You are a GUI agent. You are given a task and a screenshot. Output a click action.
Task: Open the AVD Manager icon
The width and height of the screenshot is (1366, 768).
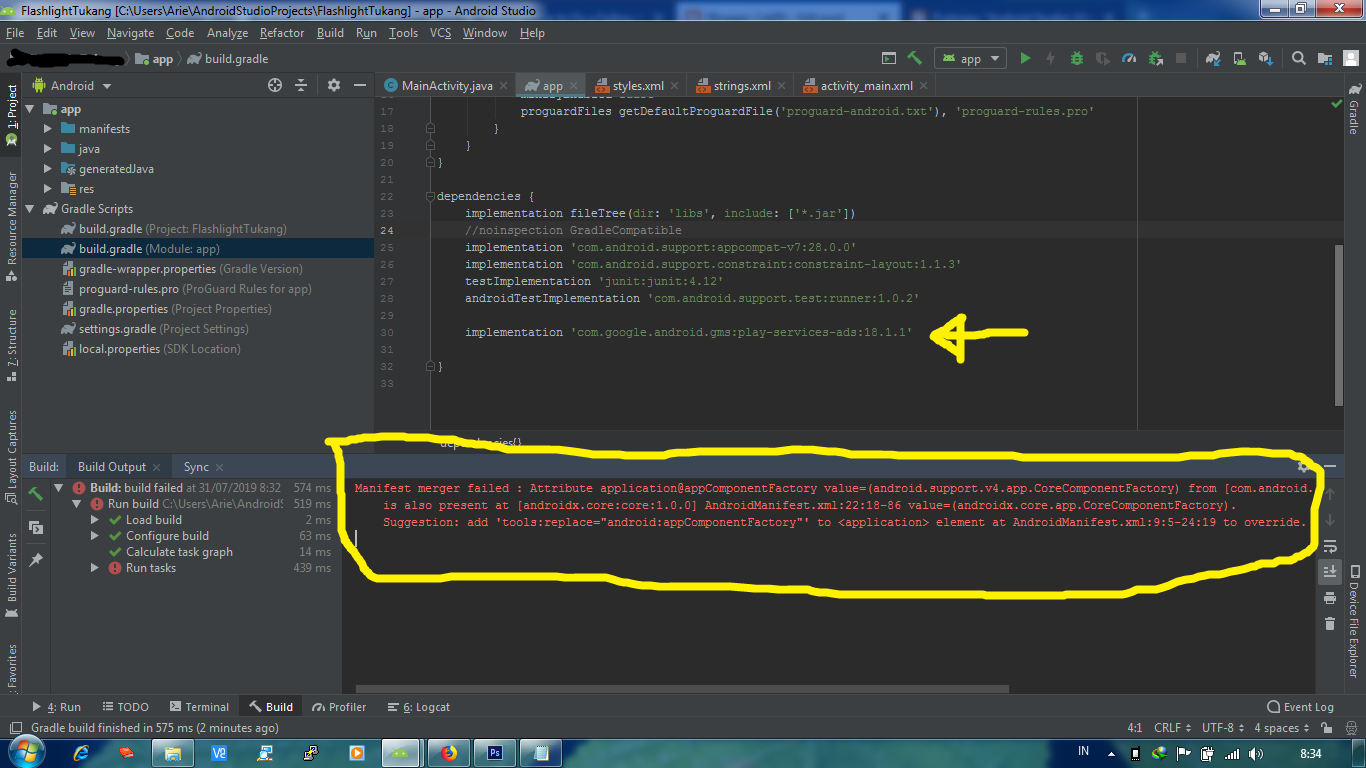tap(1240, 58)
